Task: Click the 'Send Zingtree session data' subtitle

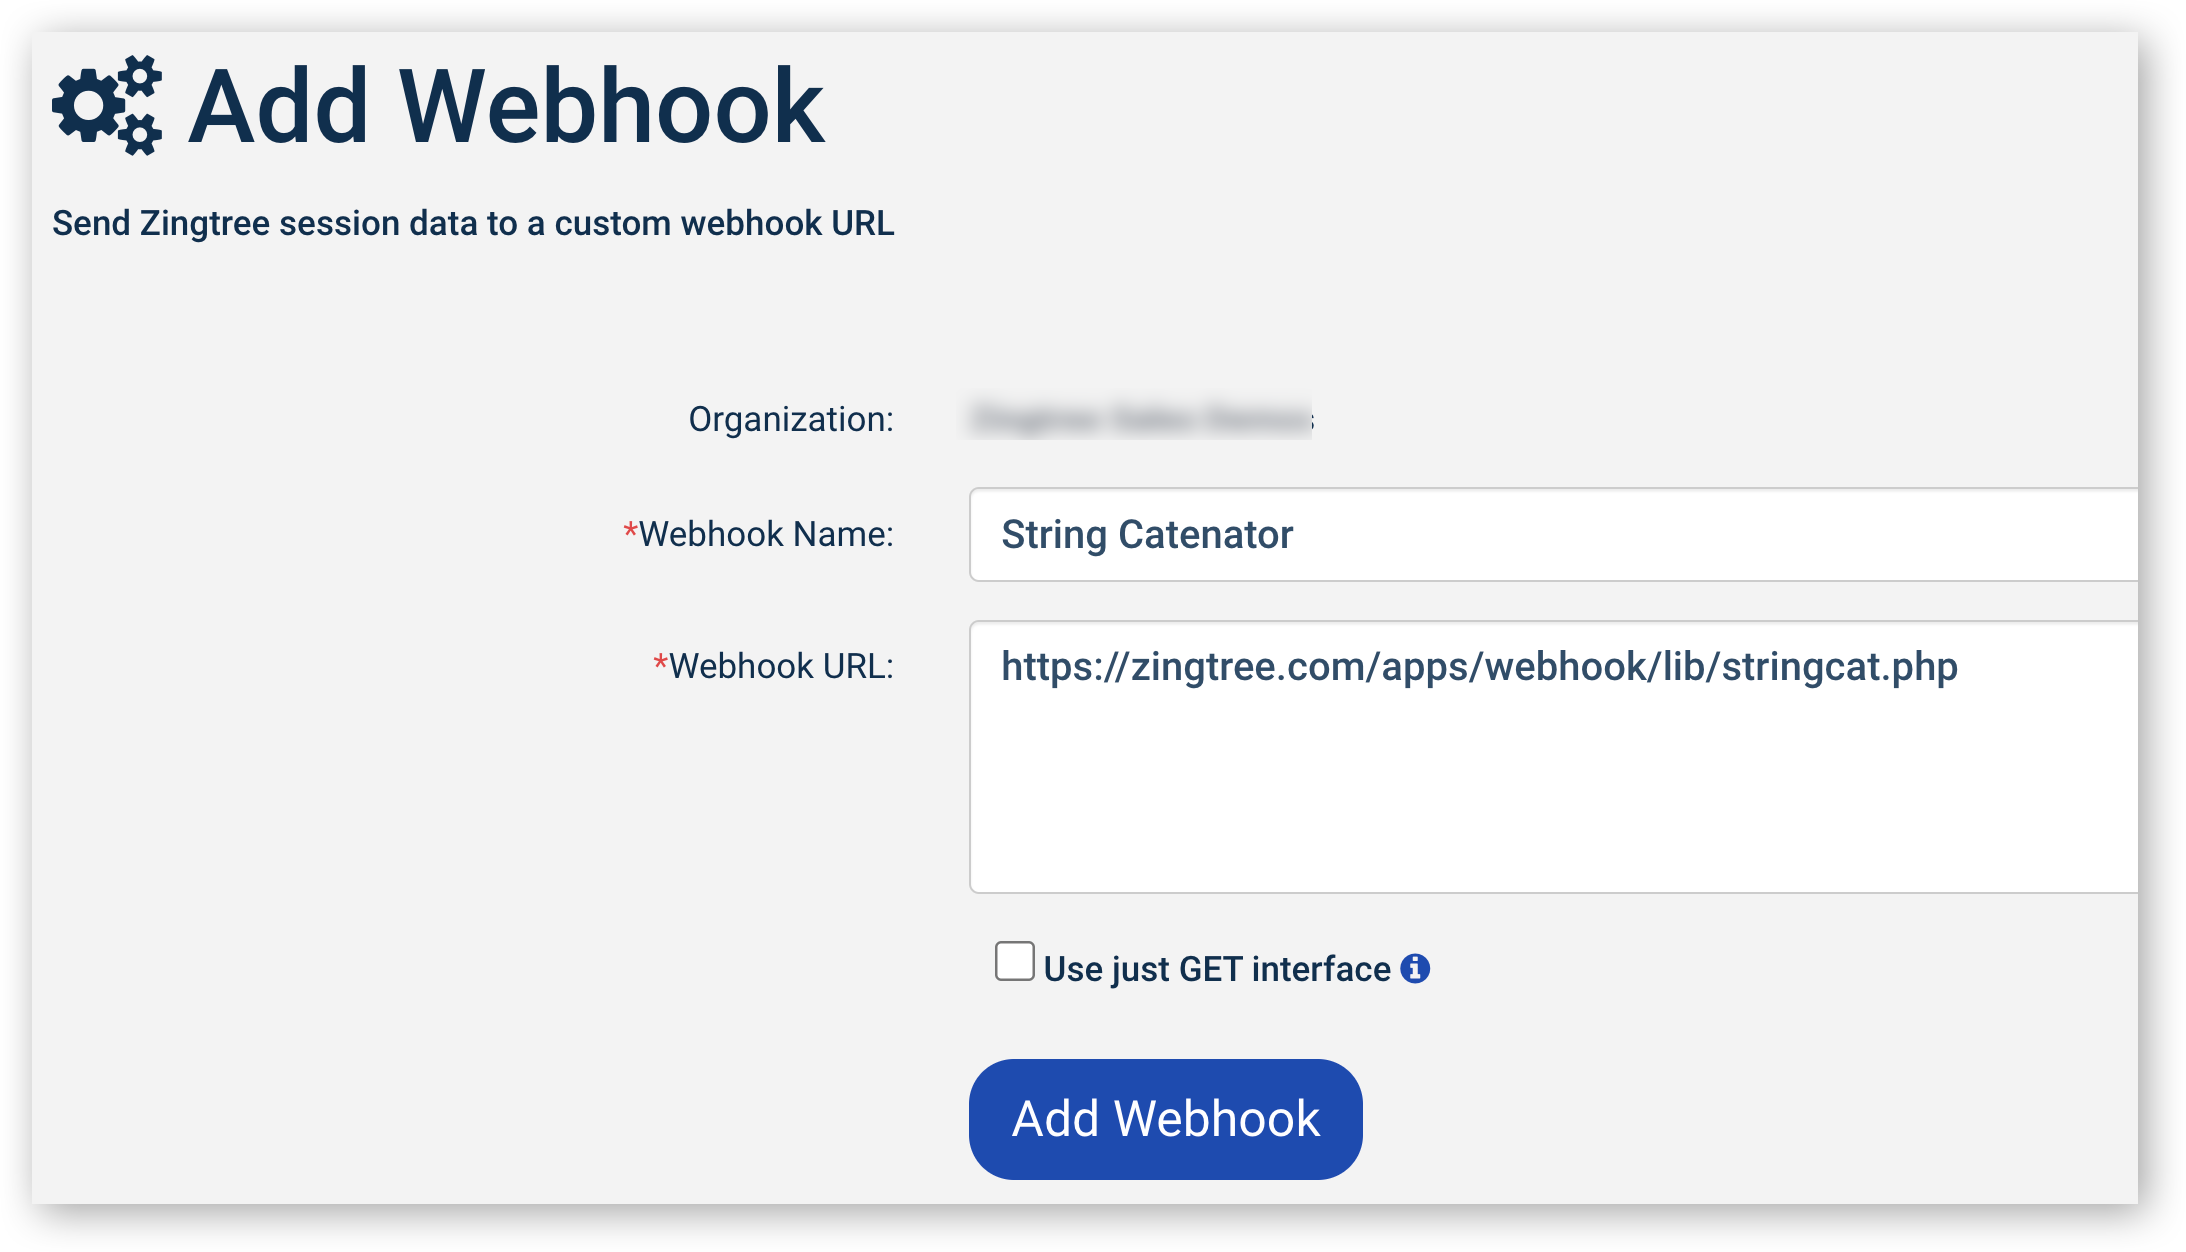Action: (473, 223)
